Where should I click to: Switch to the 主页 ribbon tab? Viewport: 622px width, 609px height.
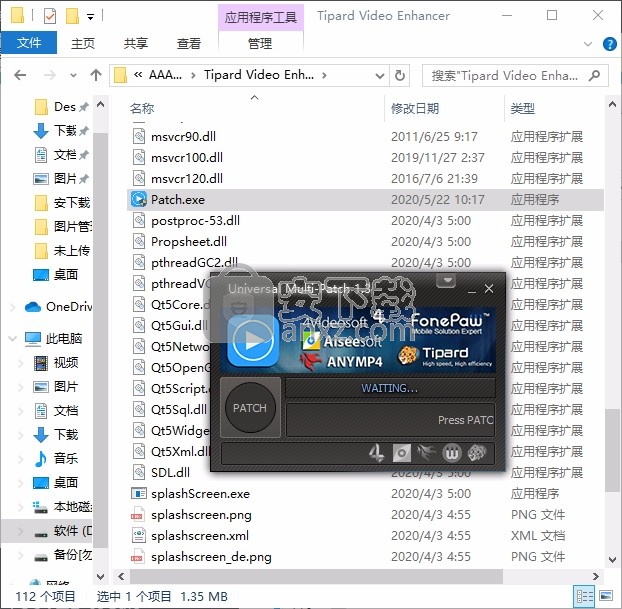(83, 43)
